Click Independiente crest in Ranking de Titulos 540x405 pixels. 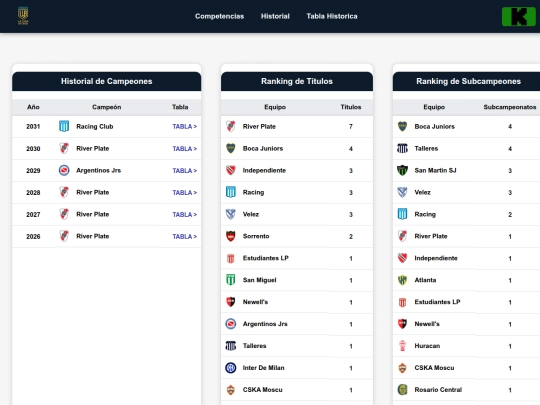point(231,170)
